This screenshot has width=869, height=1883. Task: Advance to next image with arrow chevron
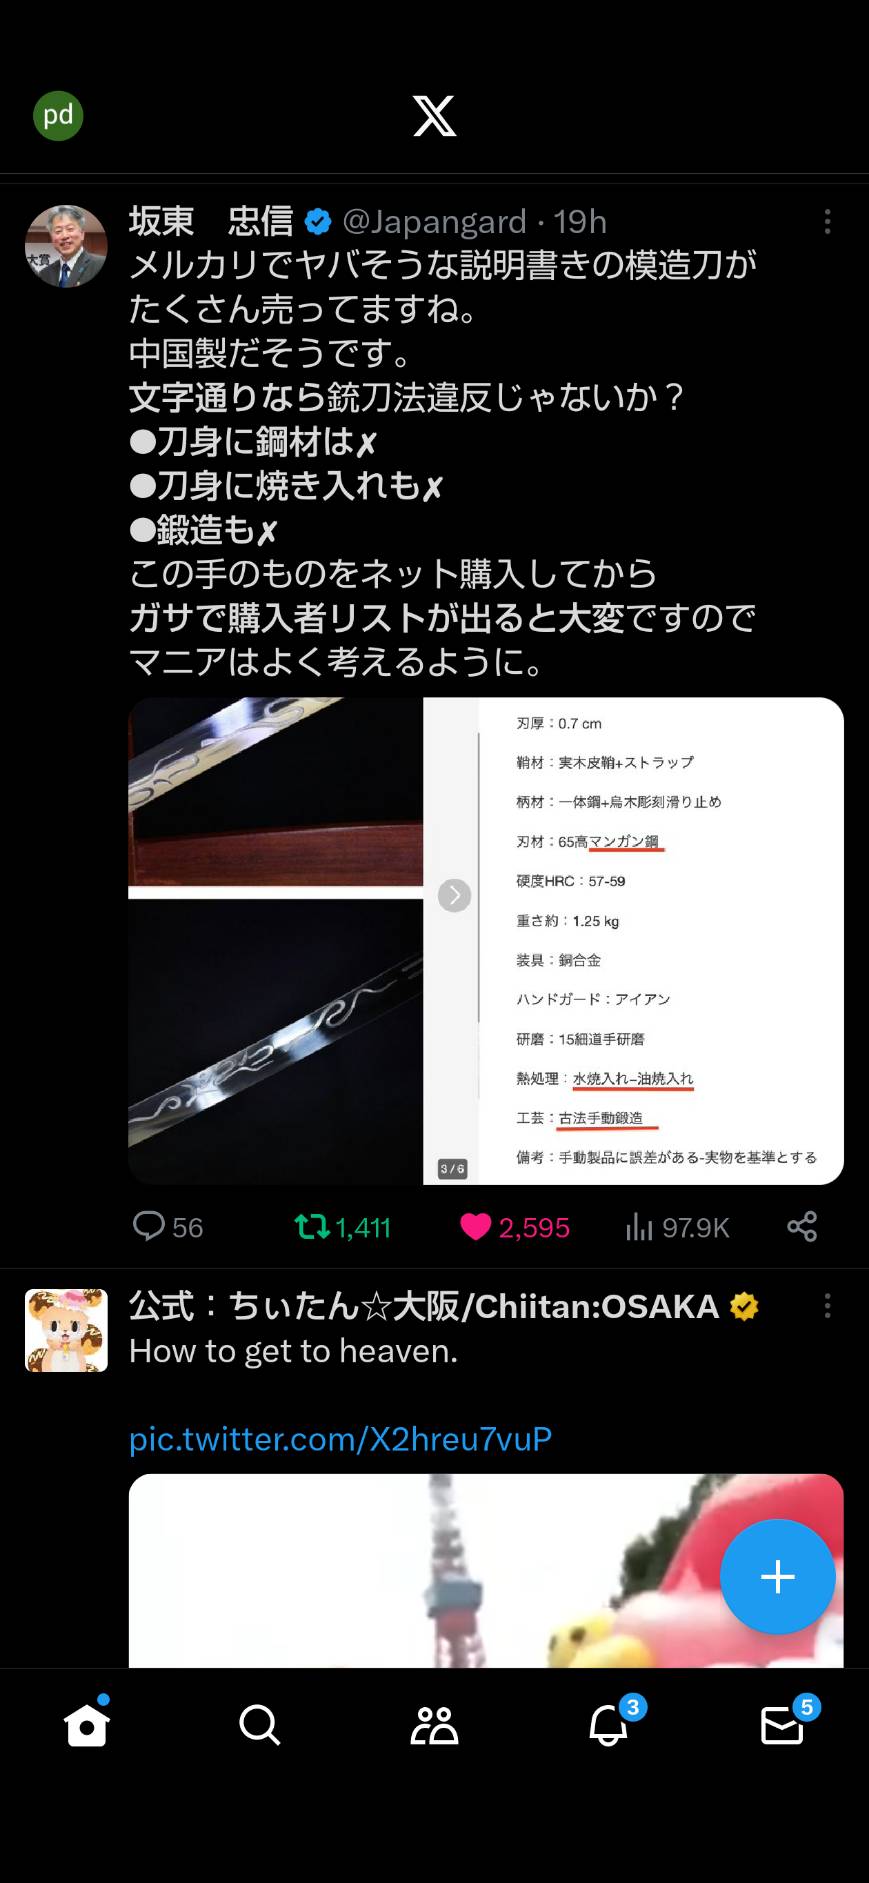coord(454,895)
